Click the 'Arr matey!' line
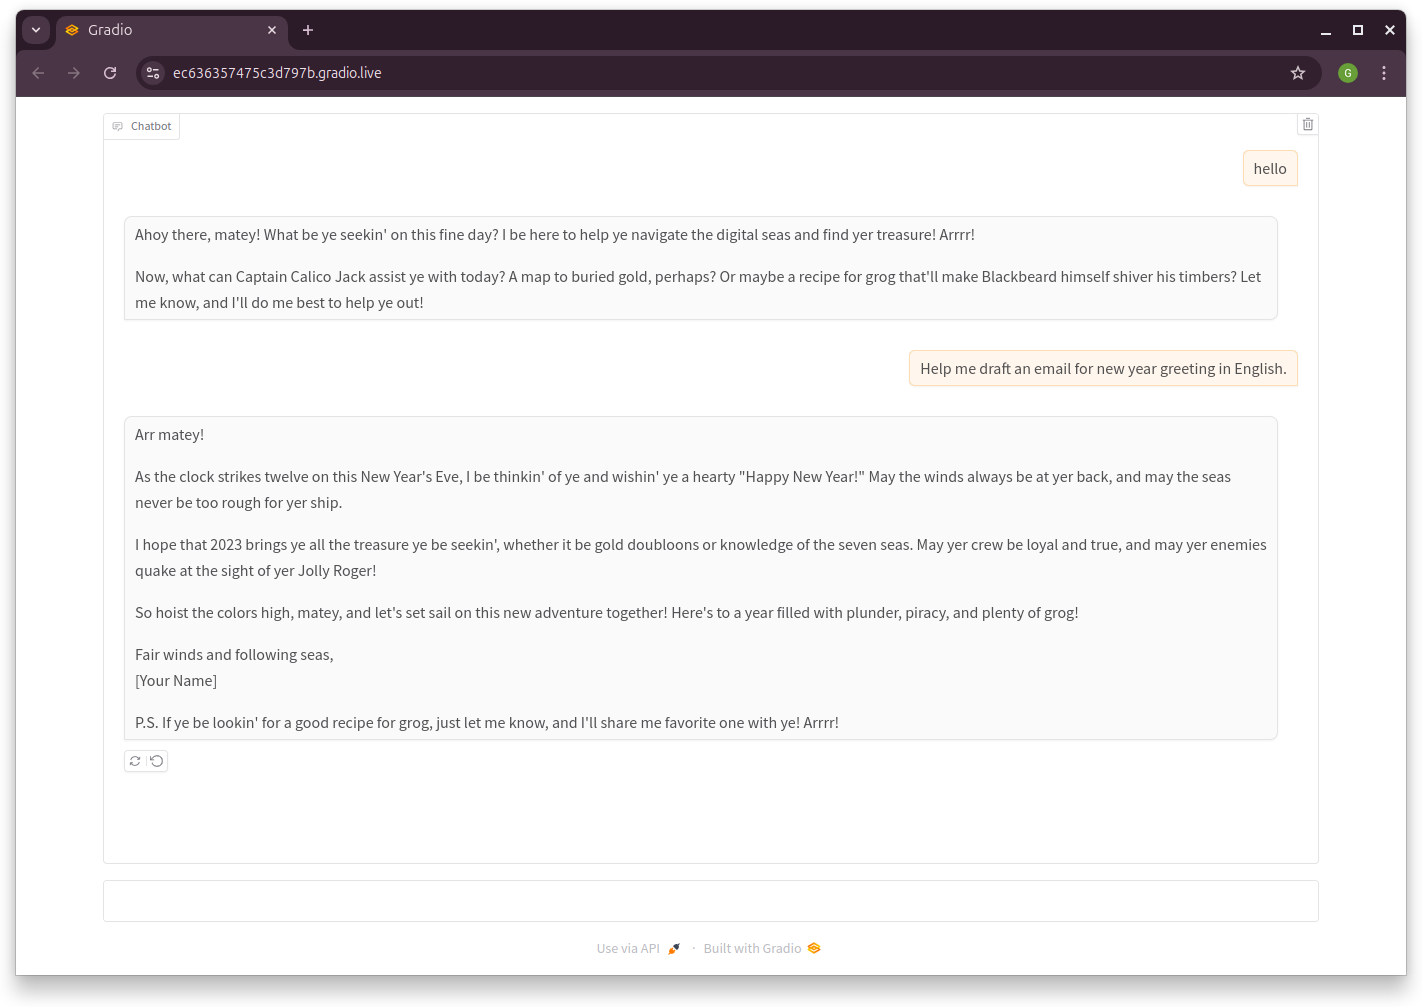Image resolution: width=1422 pixels, height=1007 pixels. pos(170,435)
